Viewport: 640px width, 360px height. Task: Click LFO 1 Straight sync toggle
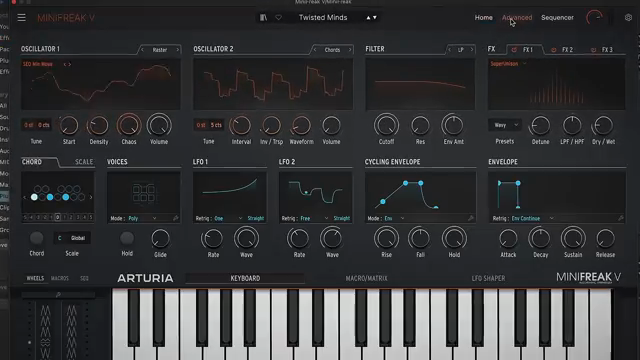pyautogui.click(x=256, y=218)
